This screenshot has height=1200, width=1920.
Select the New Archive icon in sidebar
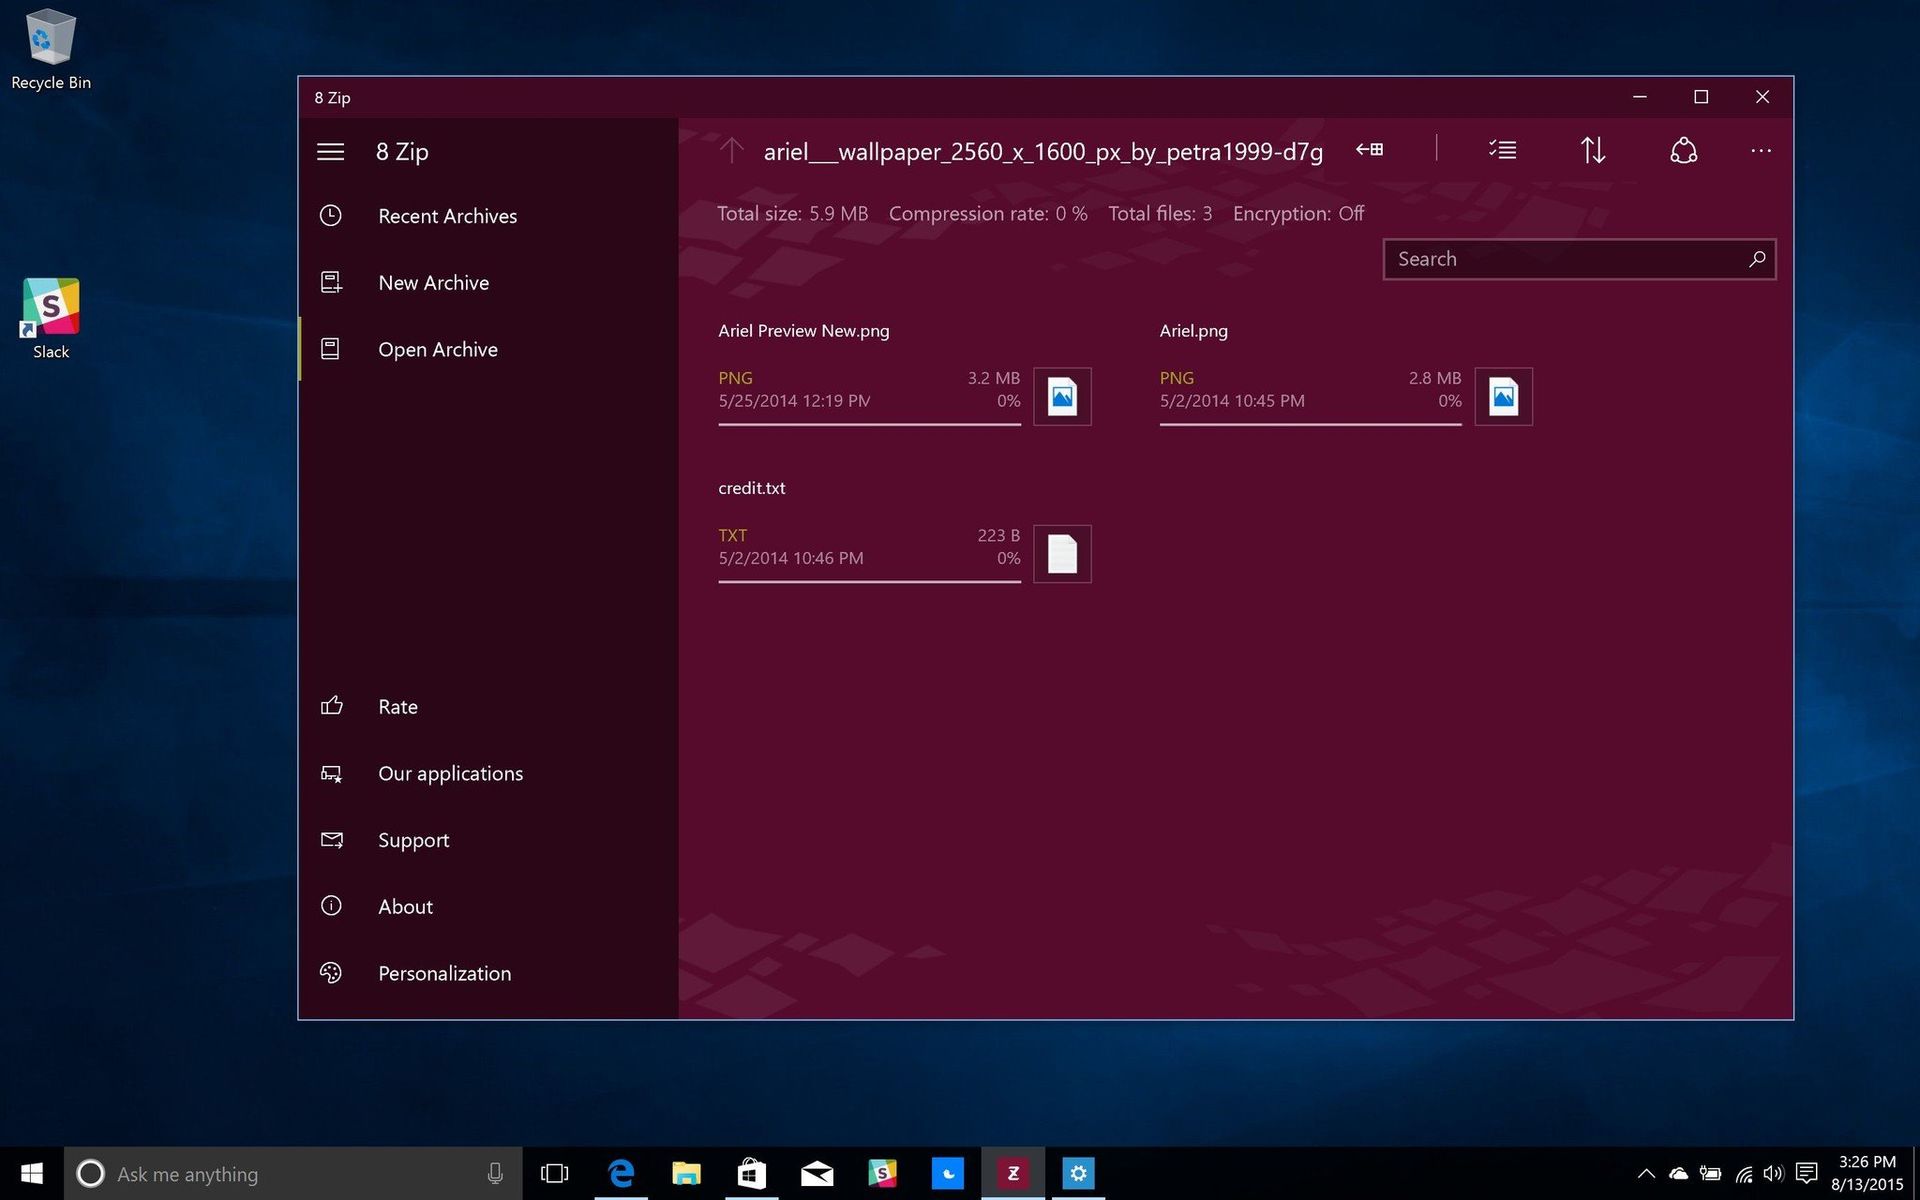pos(330,282)
